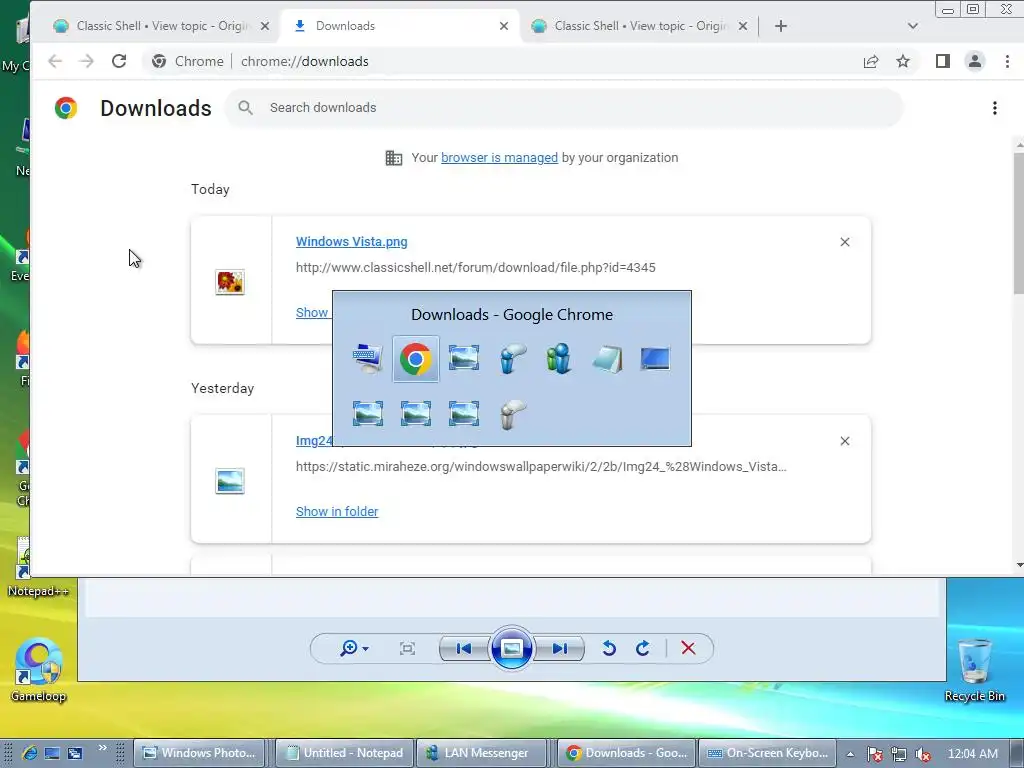Click Show Desktop quick launch icon
Screen dimensions: 1024x768
pos(52,753)
